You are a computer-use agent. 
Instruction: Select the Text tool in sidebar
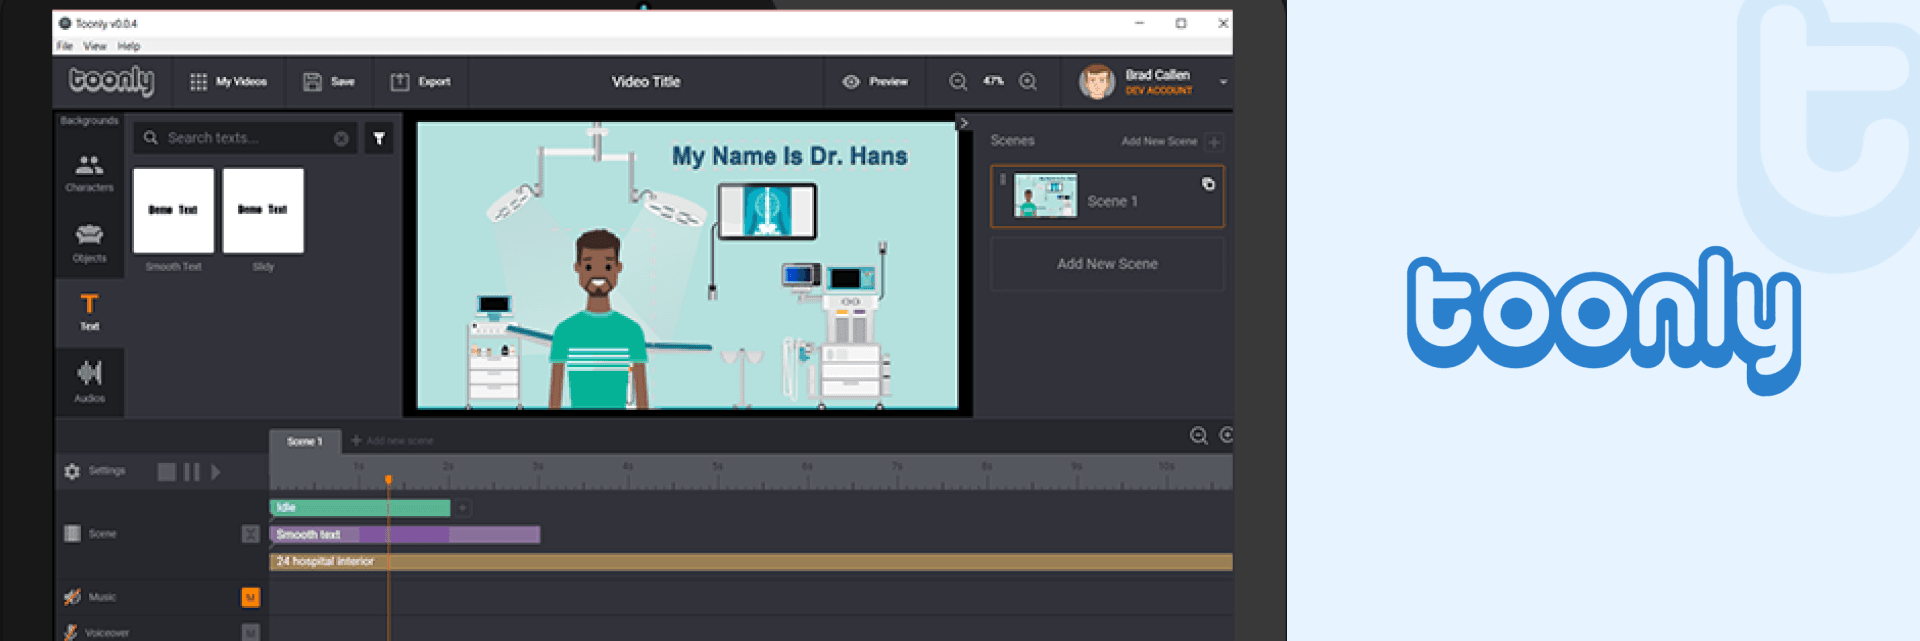[x=89, y=312]
